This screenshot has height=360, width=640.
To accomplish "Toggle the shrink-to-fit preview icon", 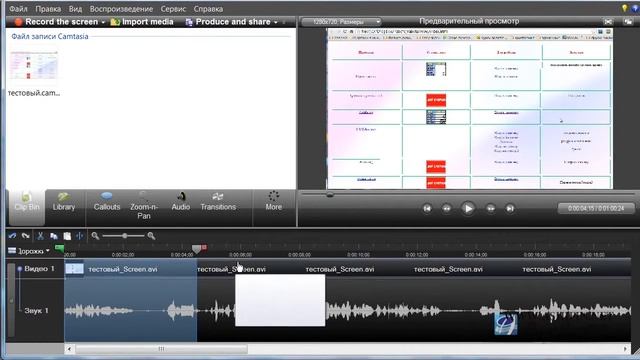I will pos(608,22).
